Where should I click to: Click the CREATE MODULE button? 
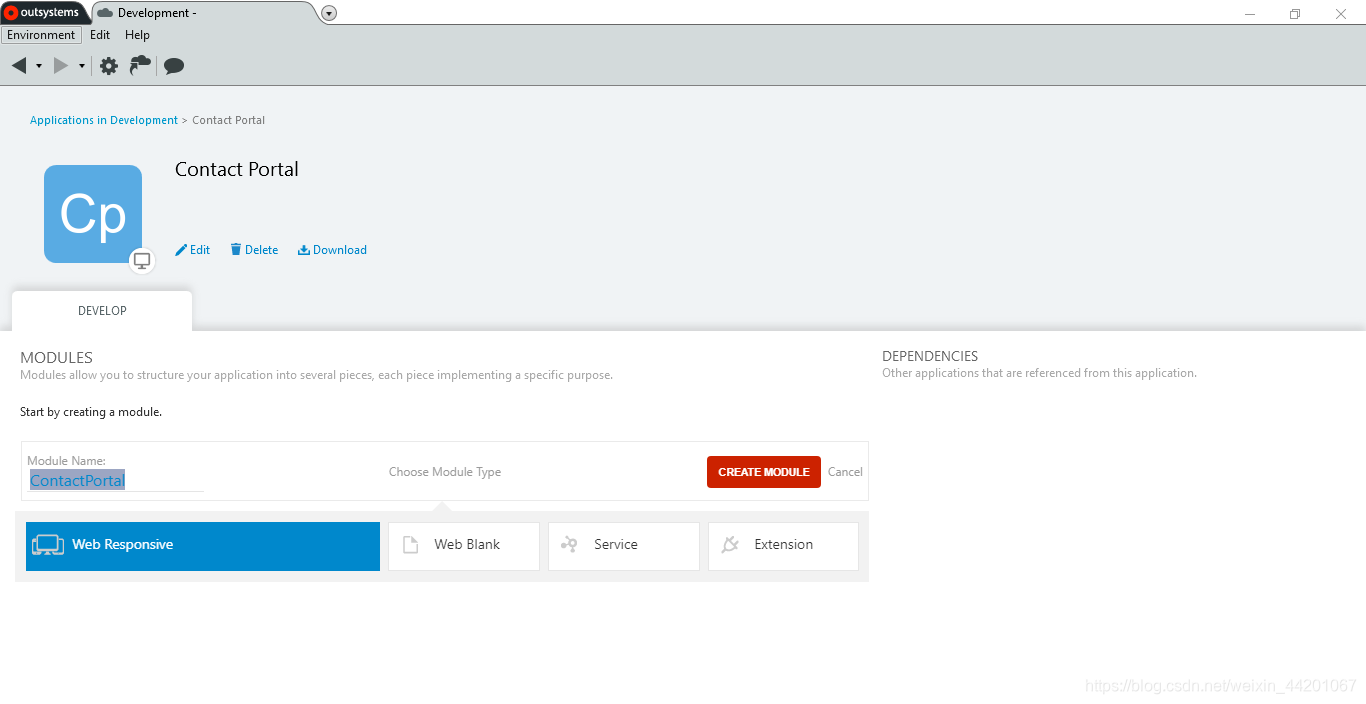pyautogui.click(x=764, y=472)
